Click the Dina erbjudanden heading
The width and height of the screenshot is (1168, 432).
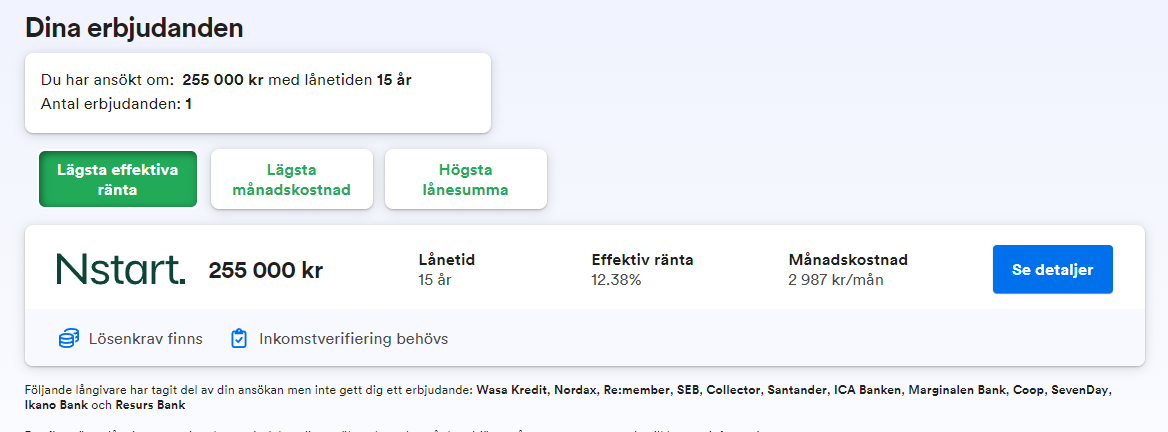[x=134, y=28]
